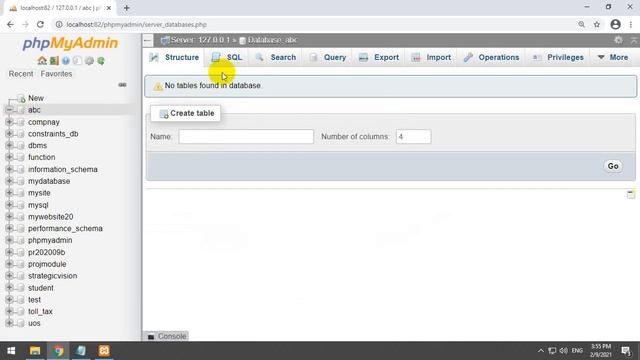The image size is (640, 360).
Task: Collapse the abc database tree node
Action: [x=9, y=110]
